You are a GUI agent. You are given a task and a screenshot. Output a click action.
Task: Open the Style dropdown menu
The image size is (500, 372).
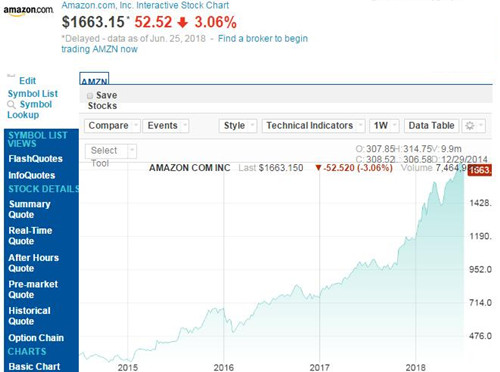[x=238, y=126]
